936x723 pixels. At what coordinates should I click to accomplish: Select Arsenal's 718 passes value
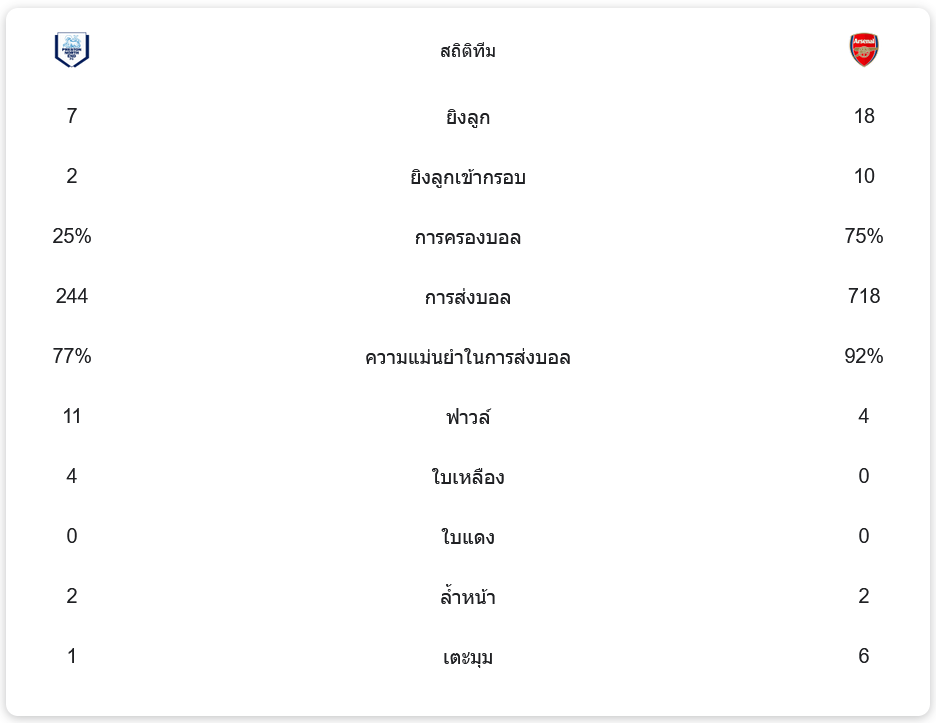click(x=864, y=296)
